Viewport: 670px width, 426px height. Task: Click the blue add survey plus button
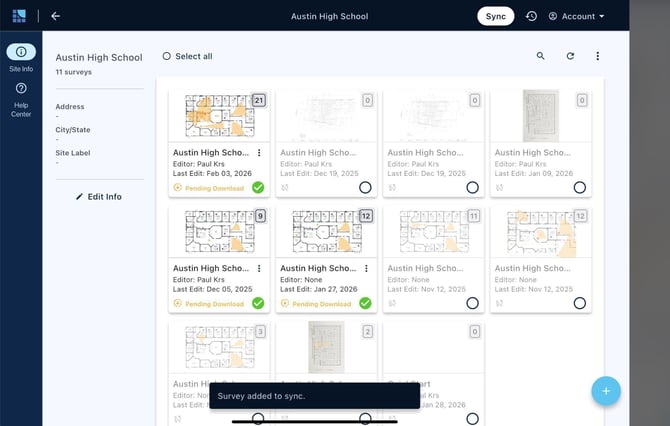tap(605, 390)
